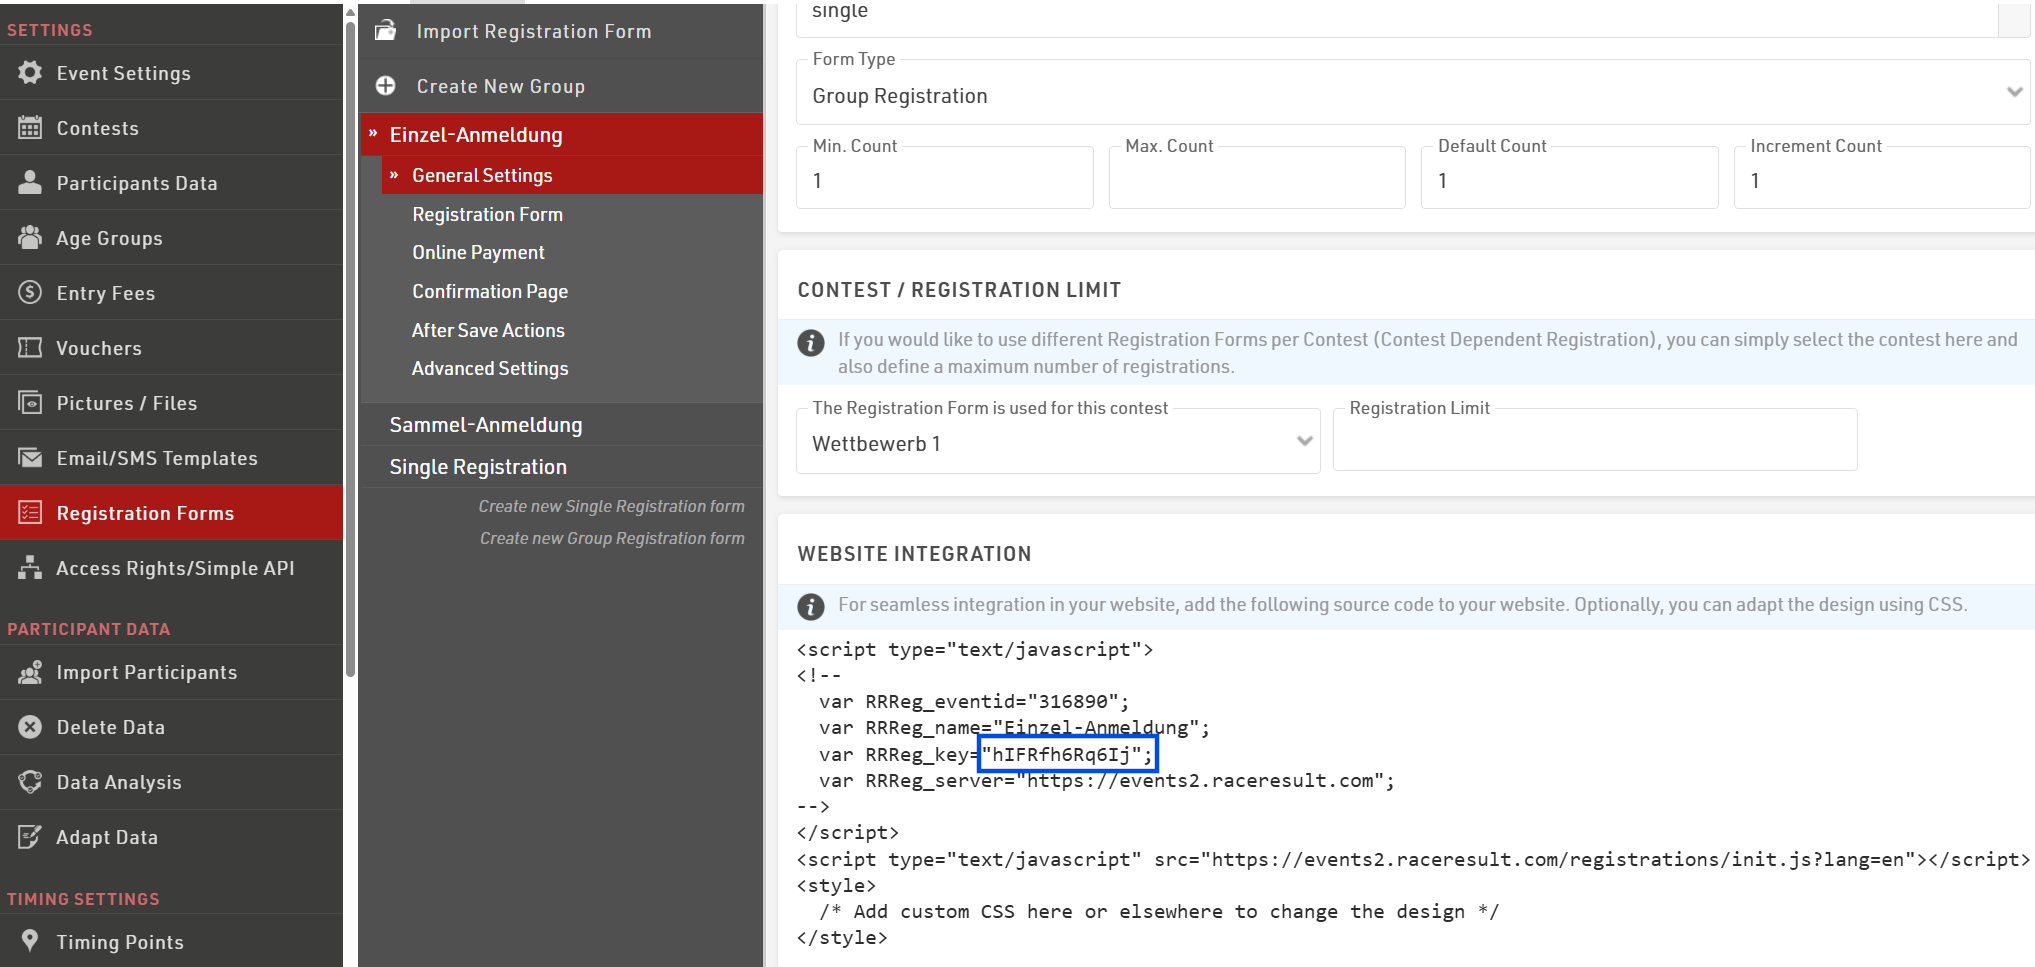Click the Registration Limit input field

(x=1594, y=446)
